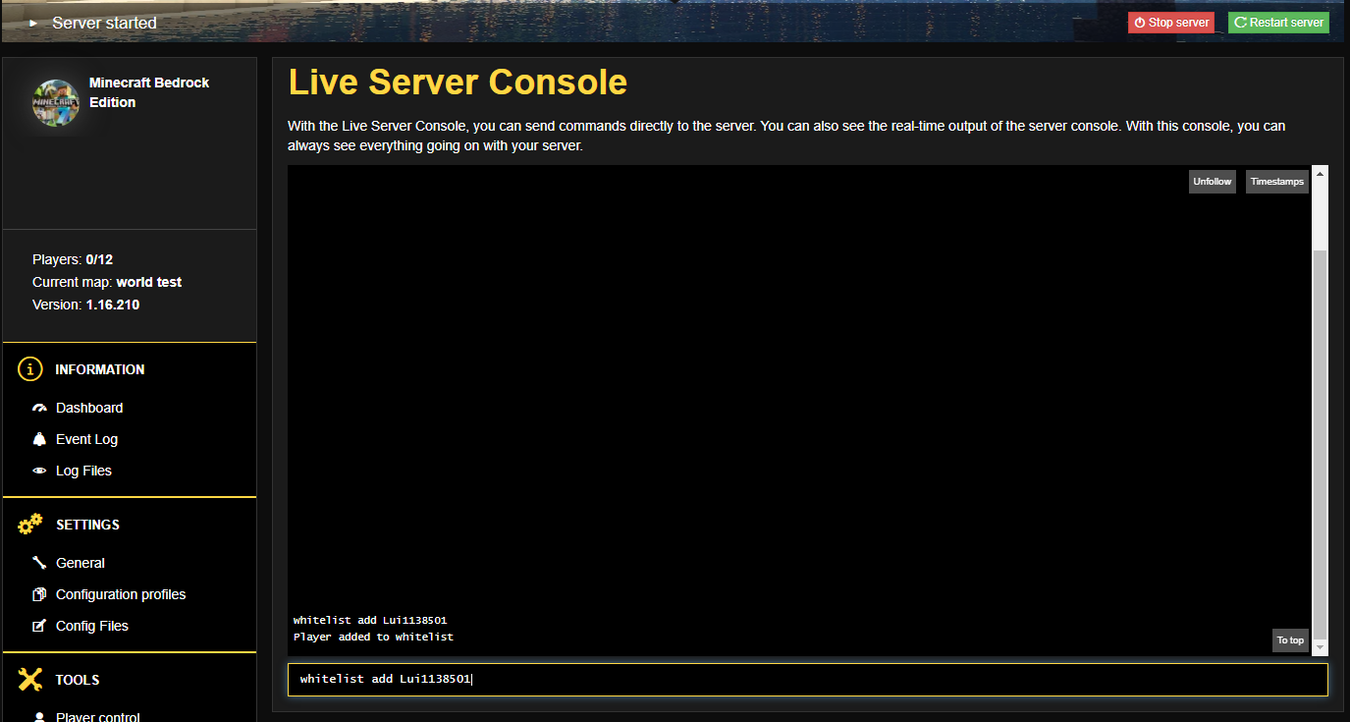Viewport: 1350px width, 722px height.
Task: Click the scrollbar up arrow in console
Action: click(x=1319, y=174)
